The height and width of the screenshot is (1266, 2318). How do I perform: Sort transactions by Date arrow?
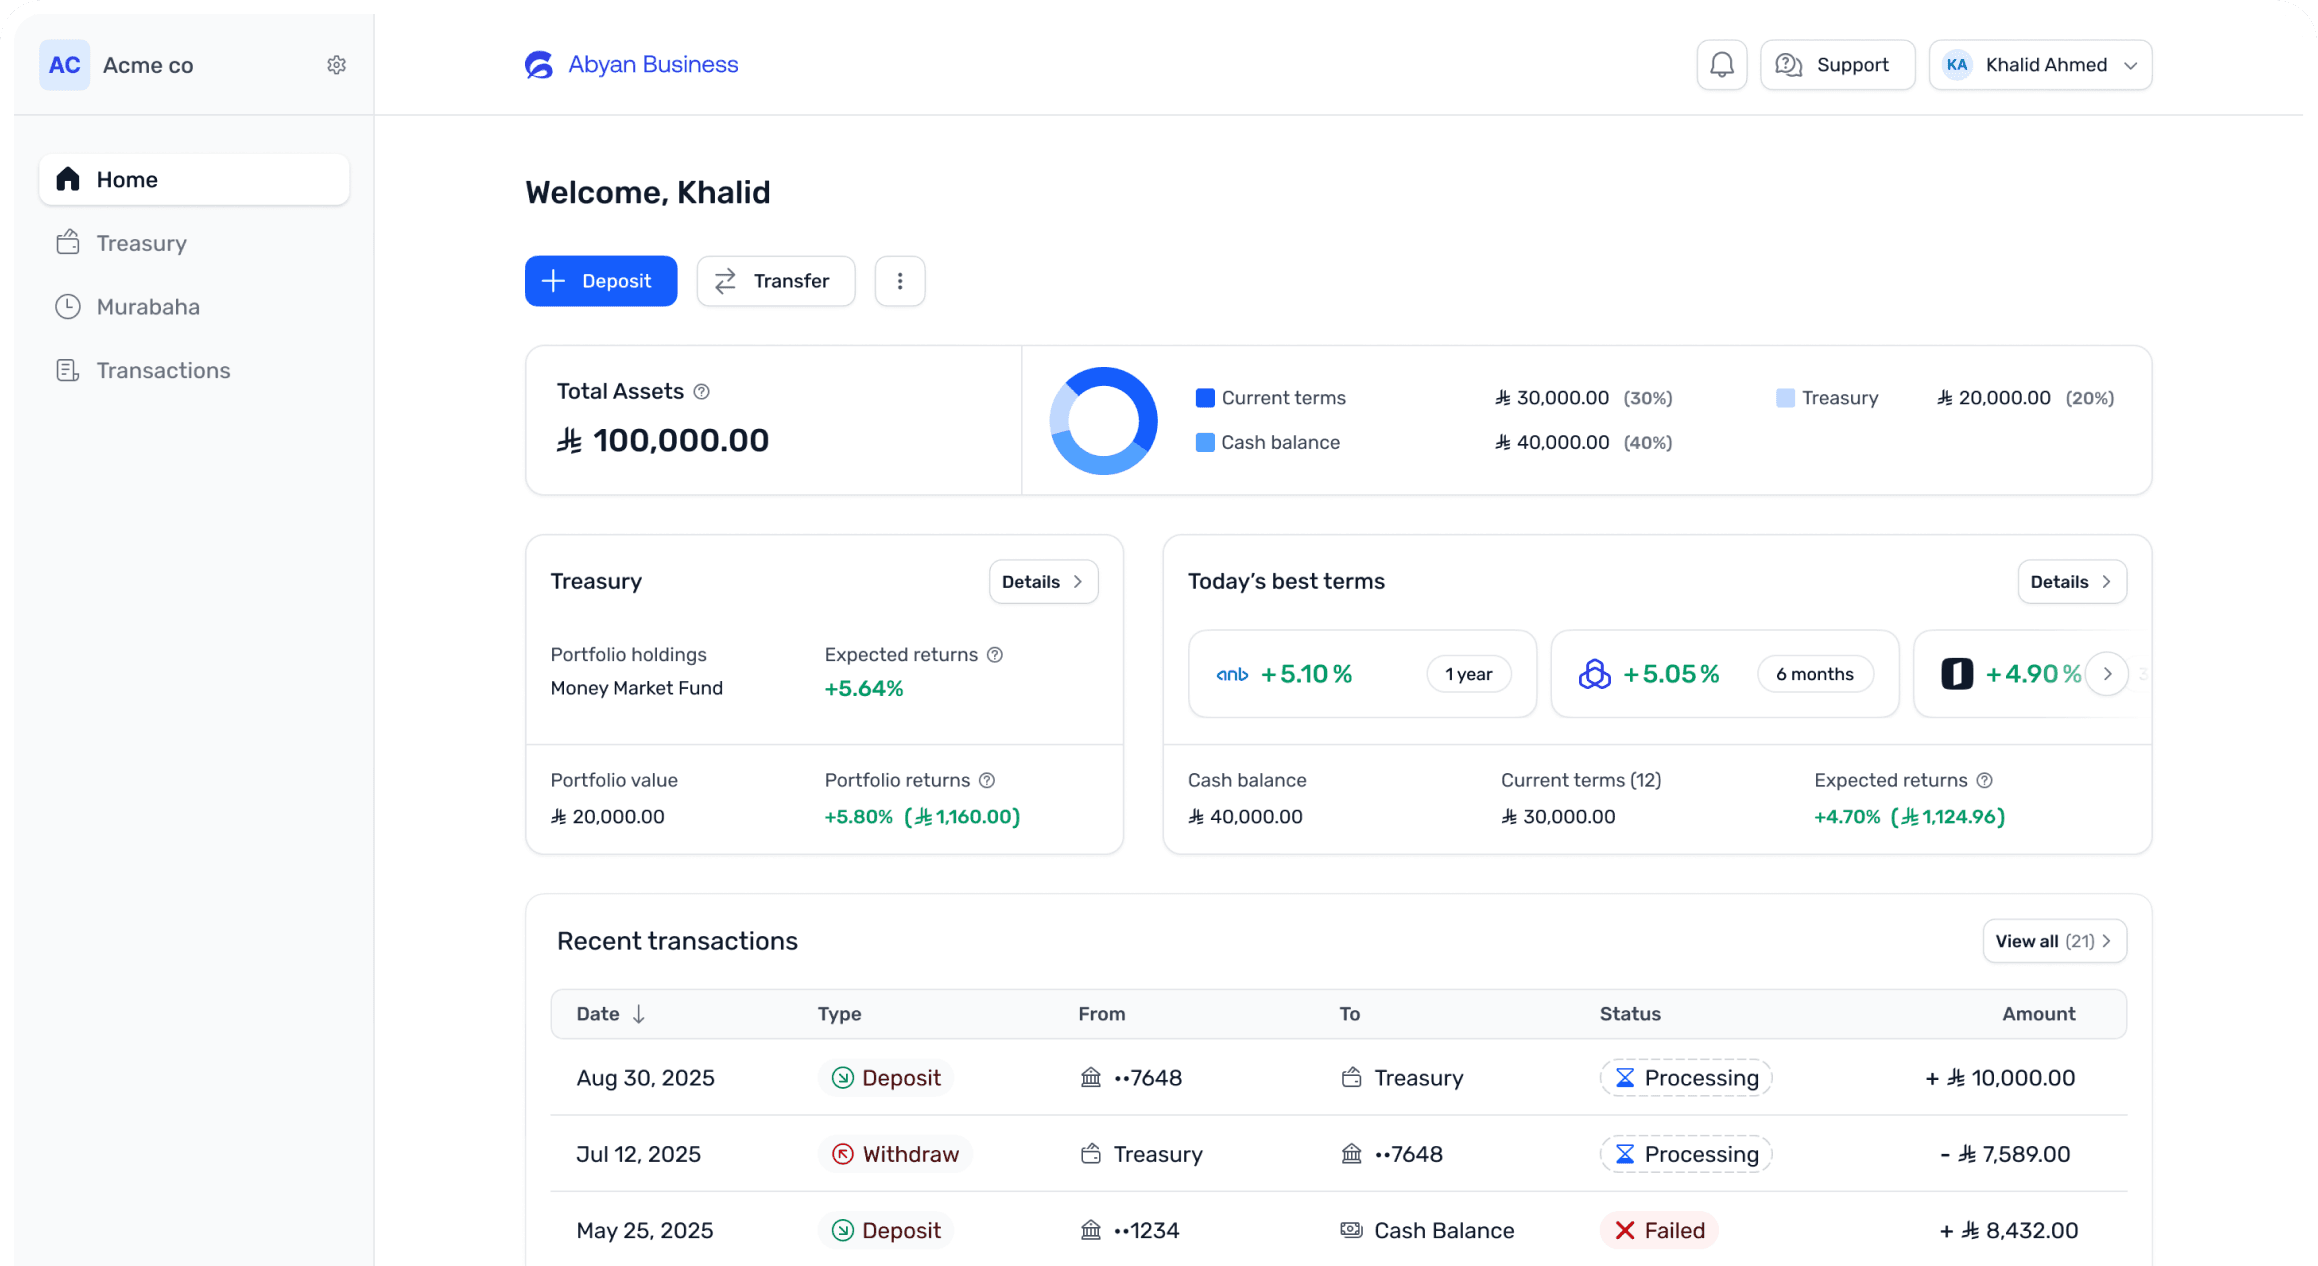tap(638, 1014)
